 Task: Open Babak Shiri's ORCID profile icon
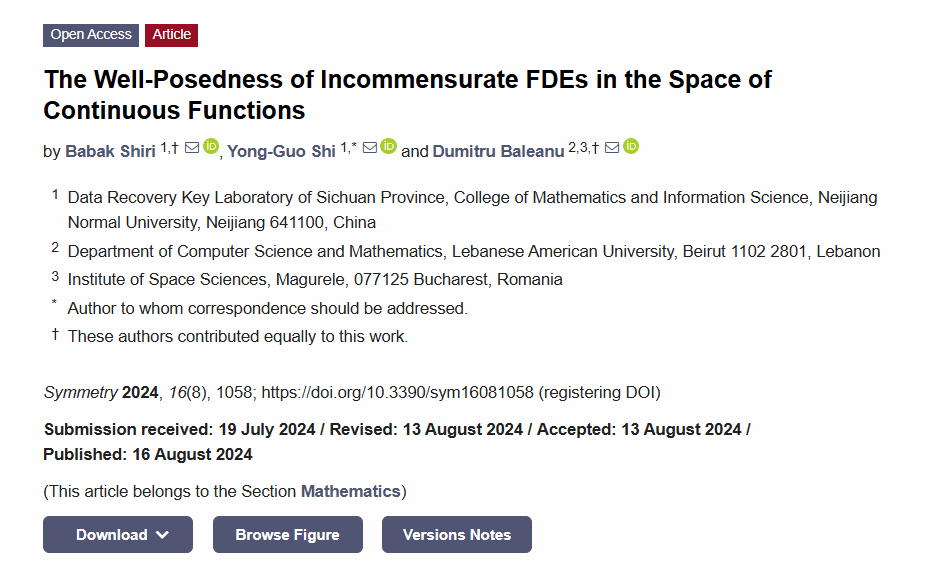pyautogui.click(x=211, y=146)
